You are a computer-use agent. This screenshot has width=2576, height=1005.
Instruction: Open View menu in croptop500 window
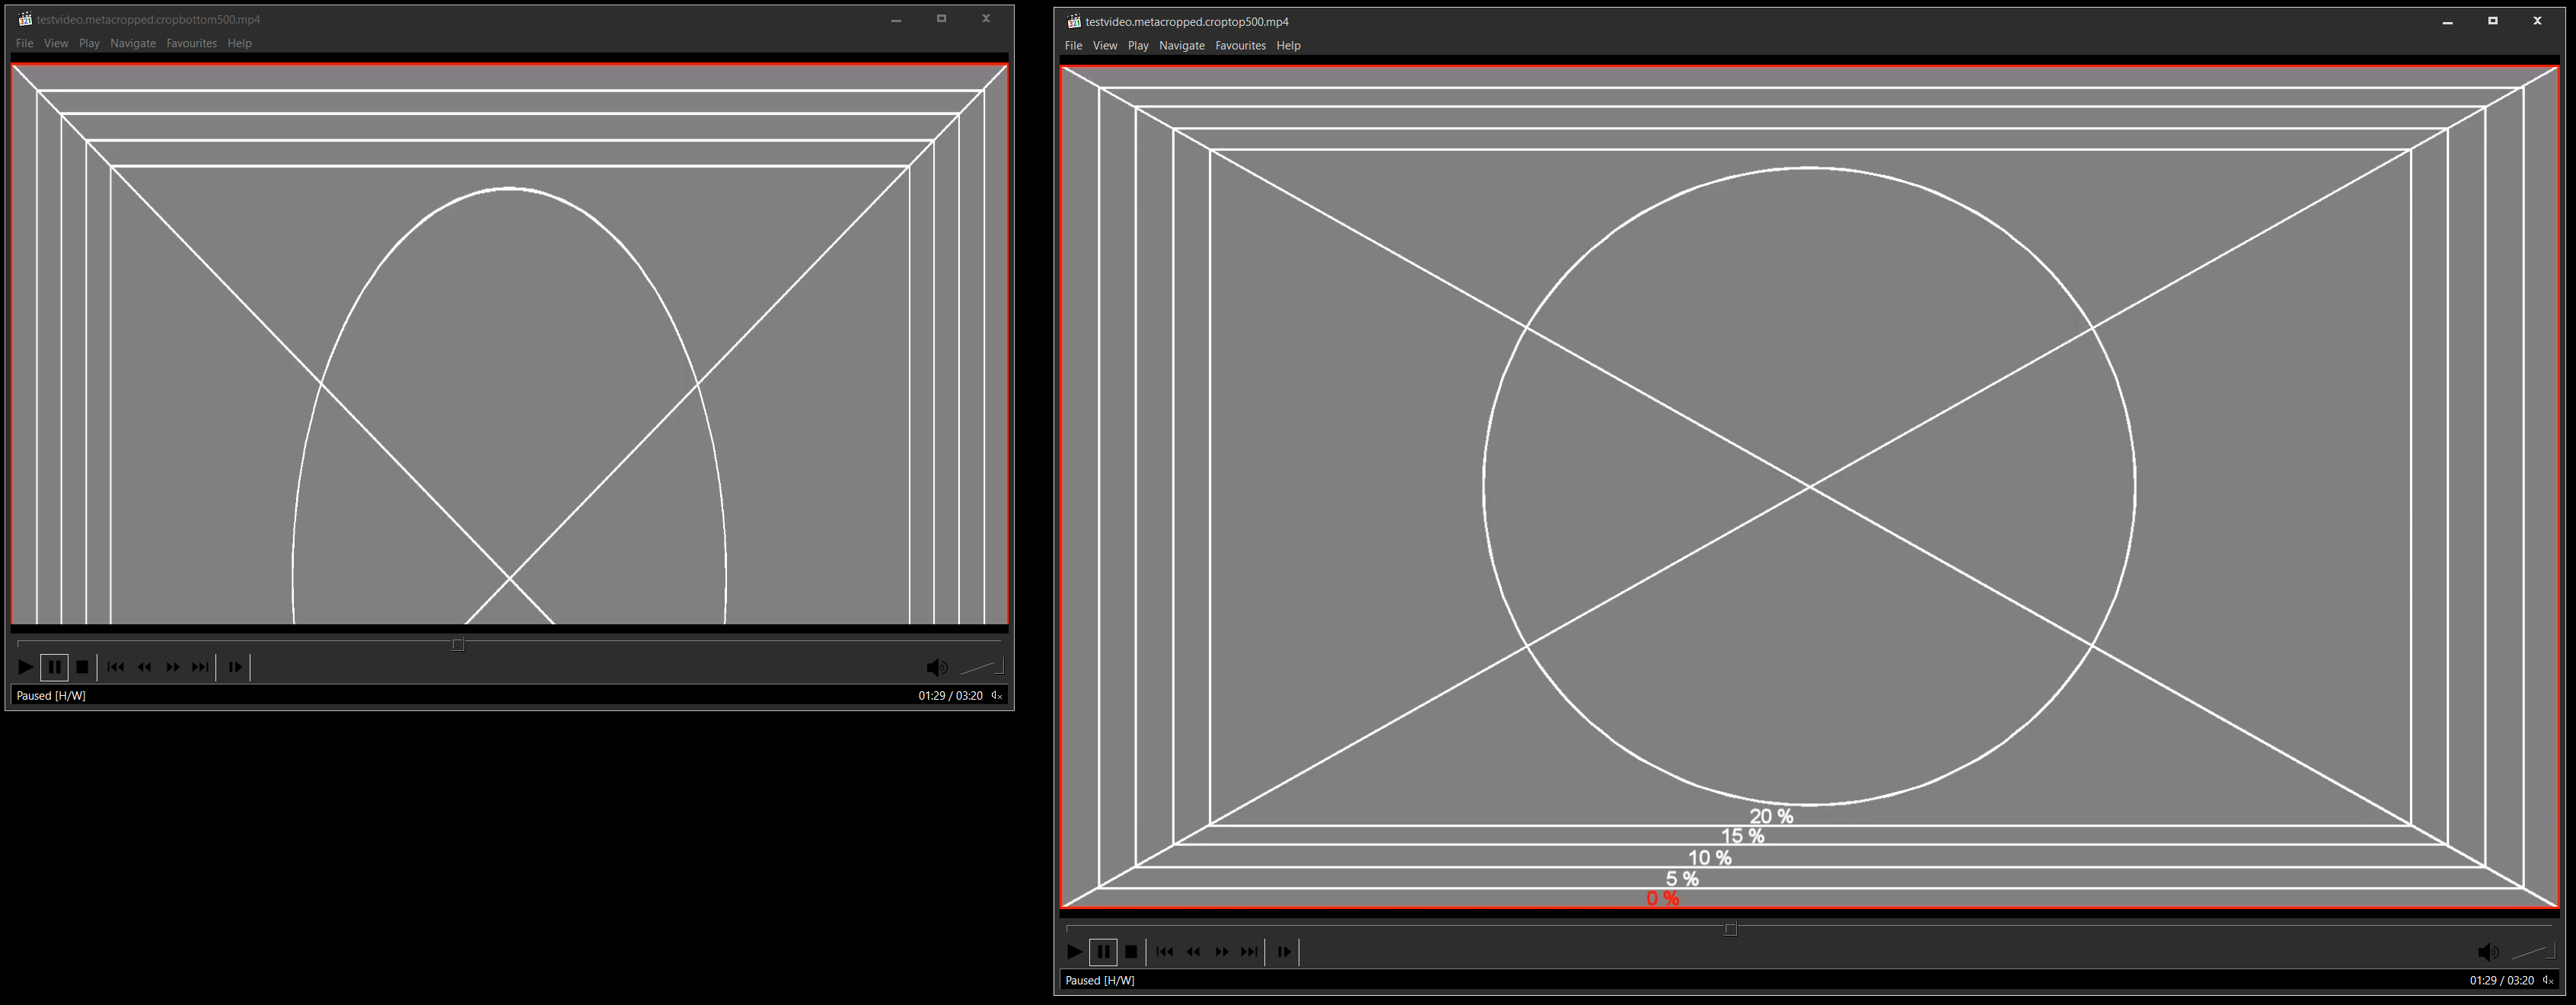1105,45
